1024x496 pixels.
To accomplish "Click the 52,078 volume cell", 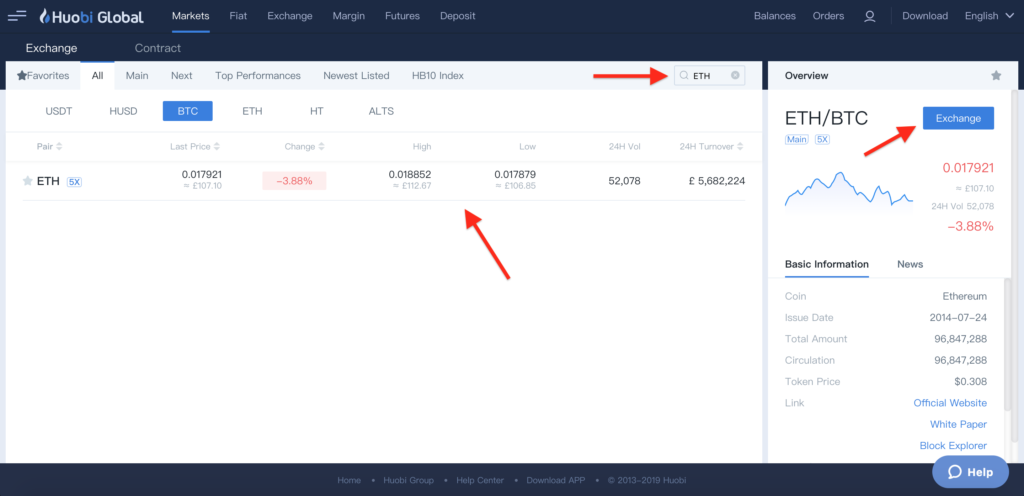I will [624, 181].
